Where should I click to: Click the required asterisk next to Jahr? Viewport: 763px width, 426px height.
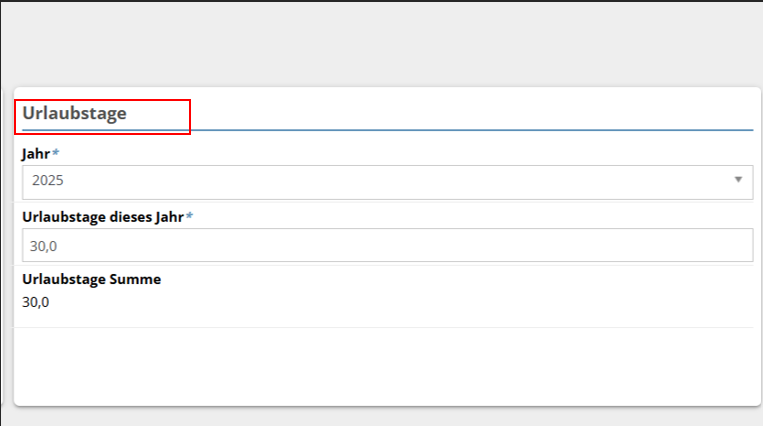(x=56, y=153)
